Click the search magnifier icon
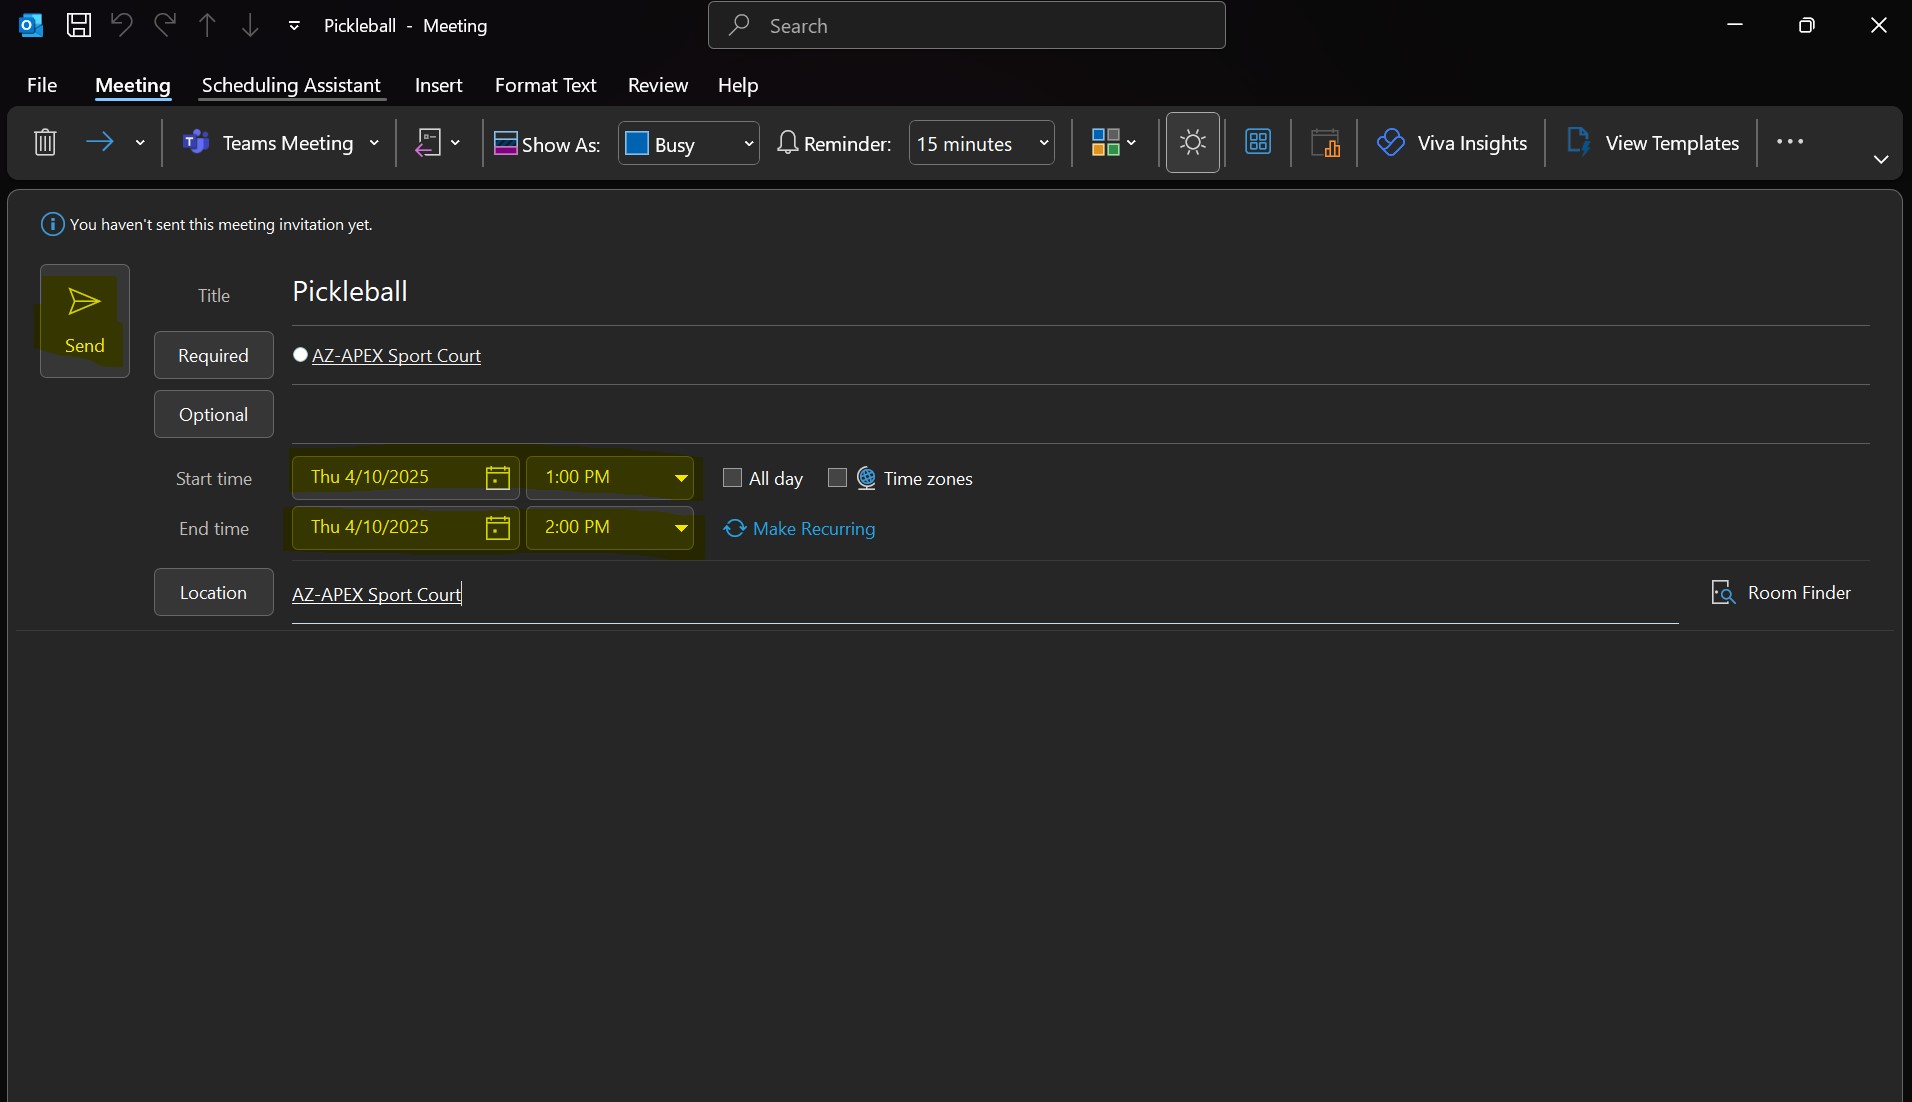 point(739,25)
